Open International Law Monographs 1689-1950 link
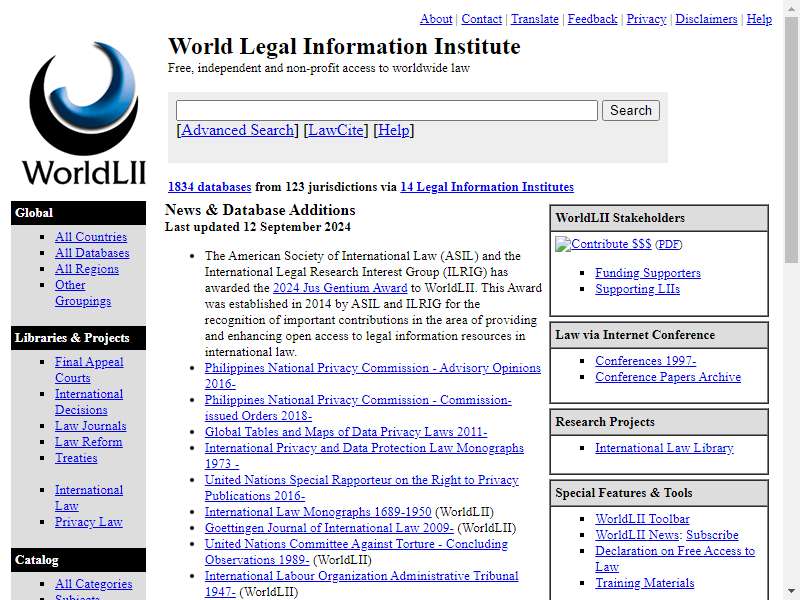This screenshot has width=800, height=600. point(318,512)
